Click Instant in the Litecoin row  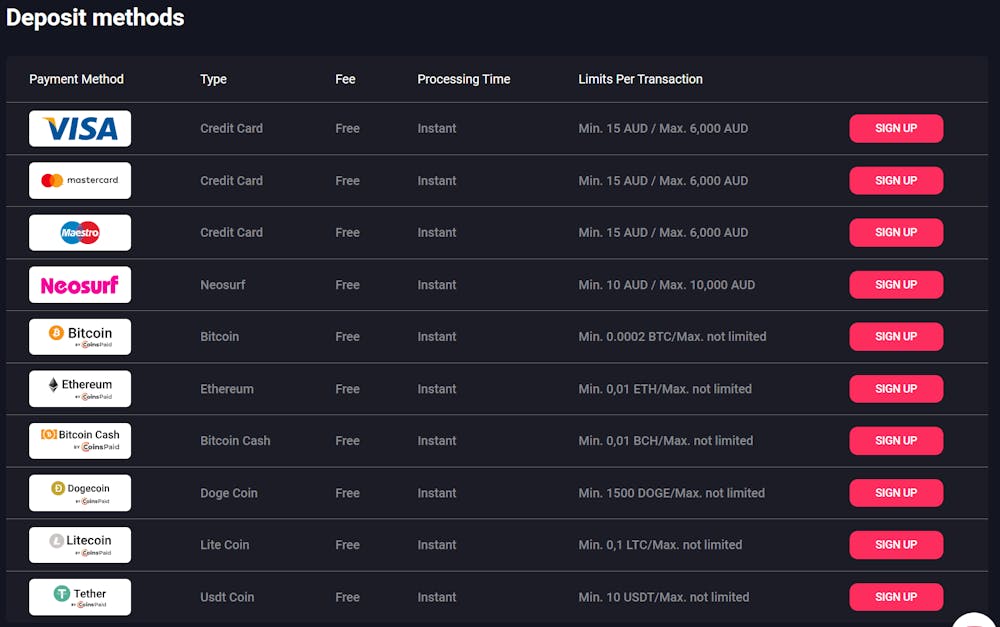437,545
